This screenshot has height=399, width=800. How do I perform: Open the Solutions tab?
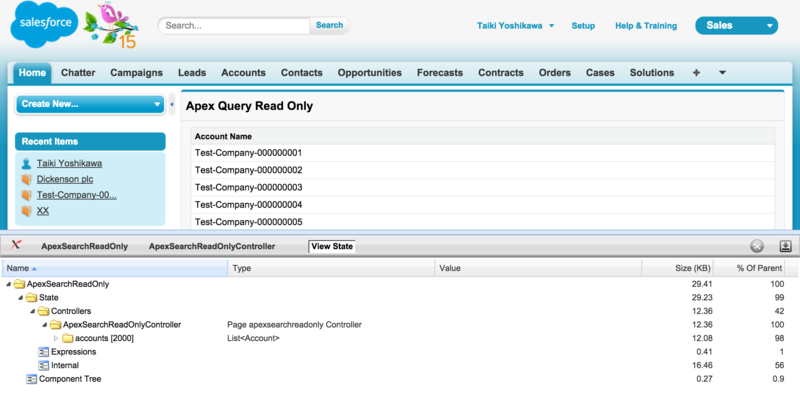(x=652, y=73)
